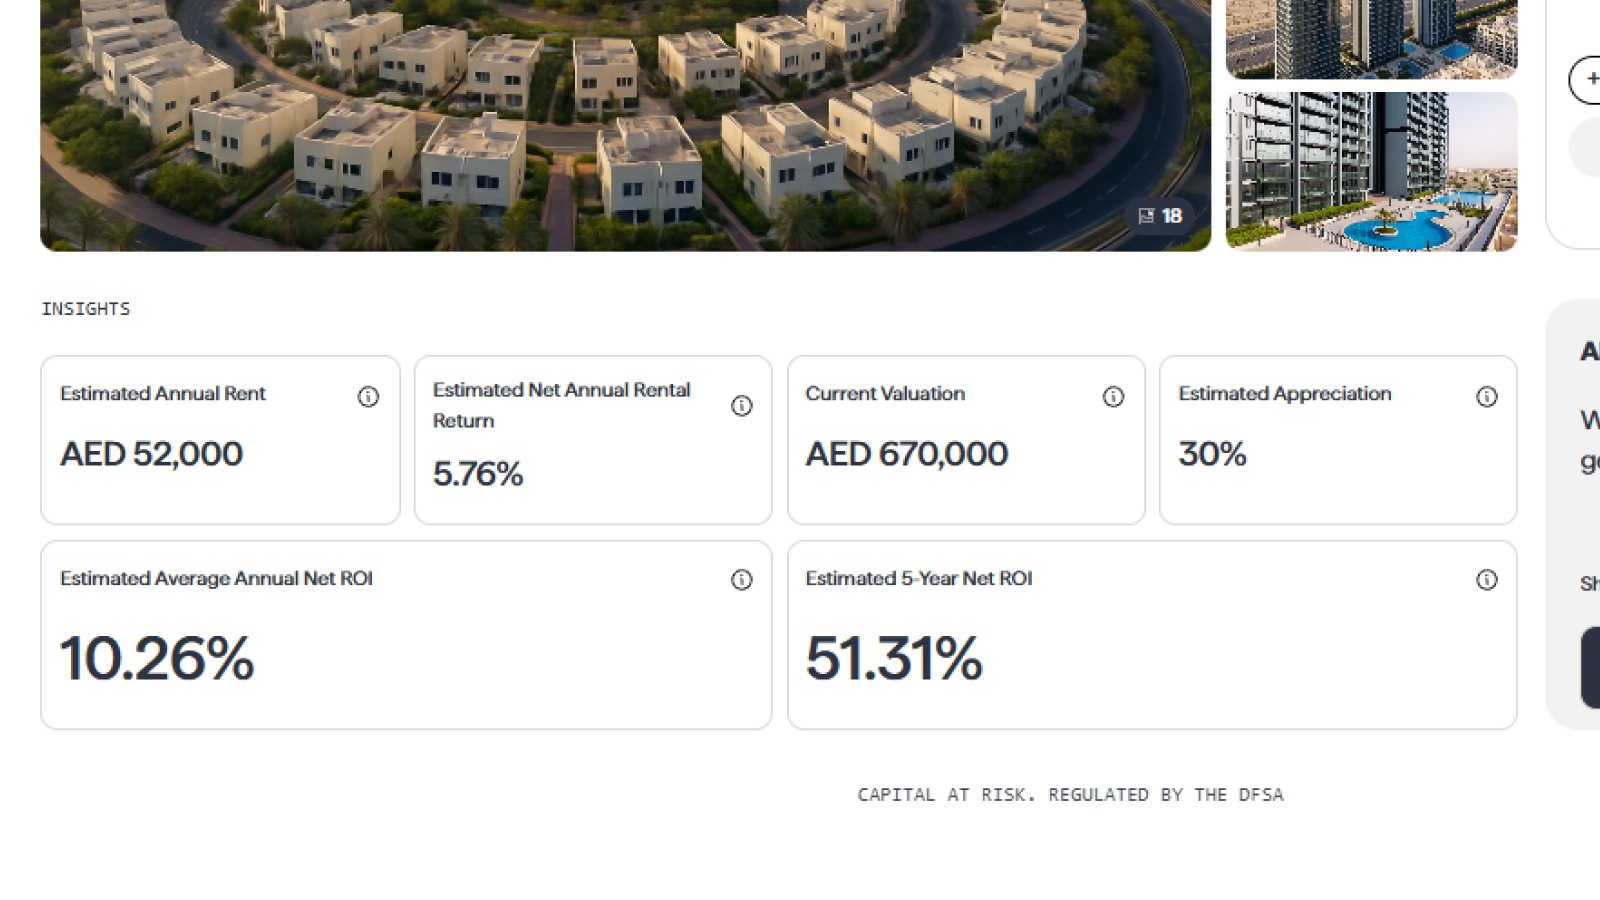This screenshot has width=1600, height=900.
Task: Open the Estimated Annual Rent info tooltip icon
Action: coord(368,397)
